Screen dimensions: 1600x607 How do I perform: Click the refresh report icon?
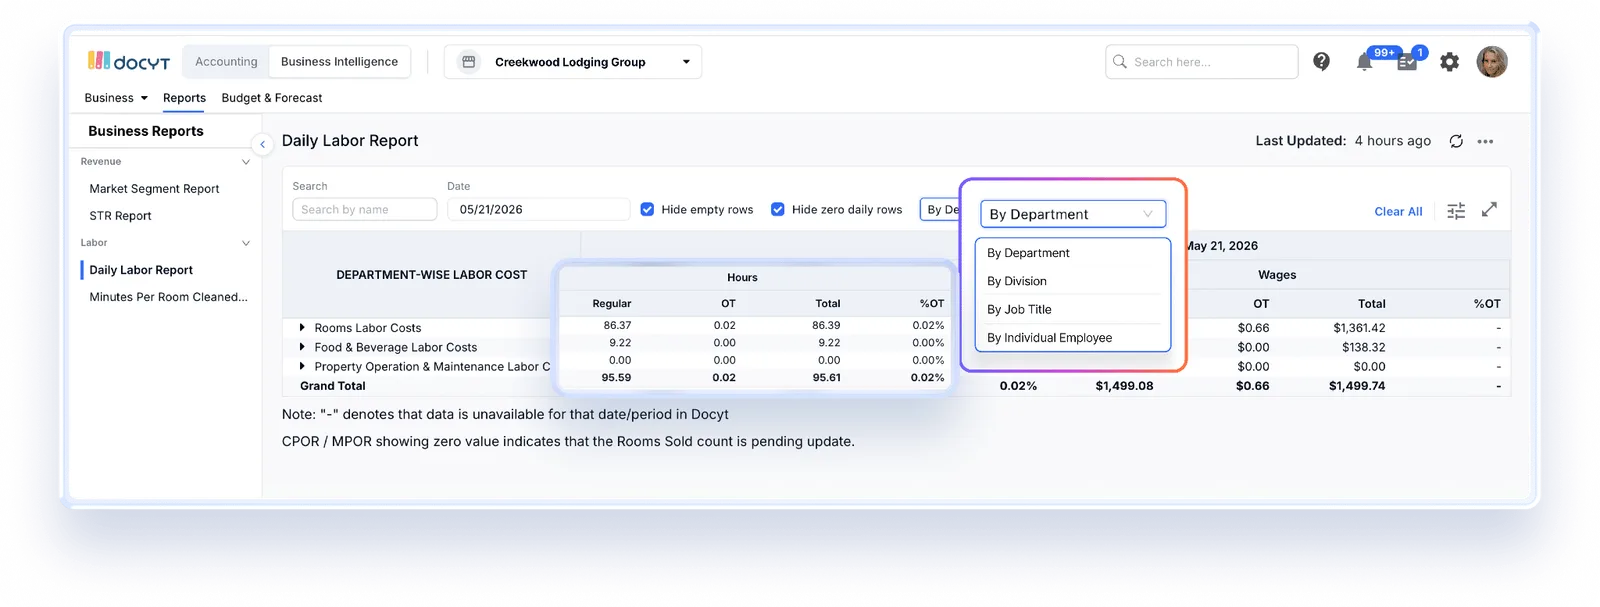click(1456, 141)
